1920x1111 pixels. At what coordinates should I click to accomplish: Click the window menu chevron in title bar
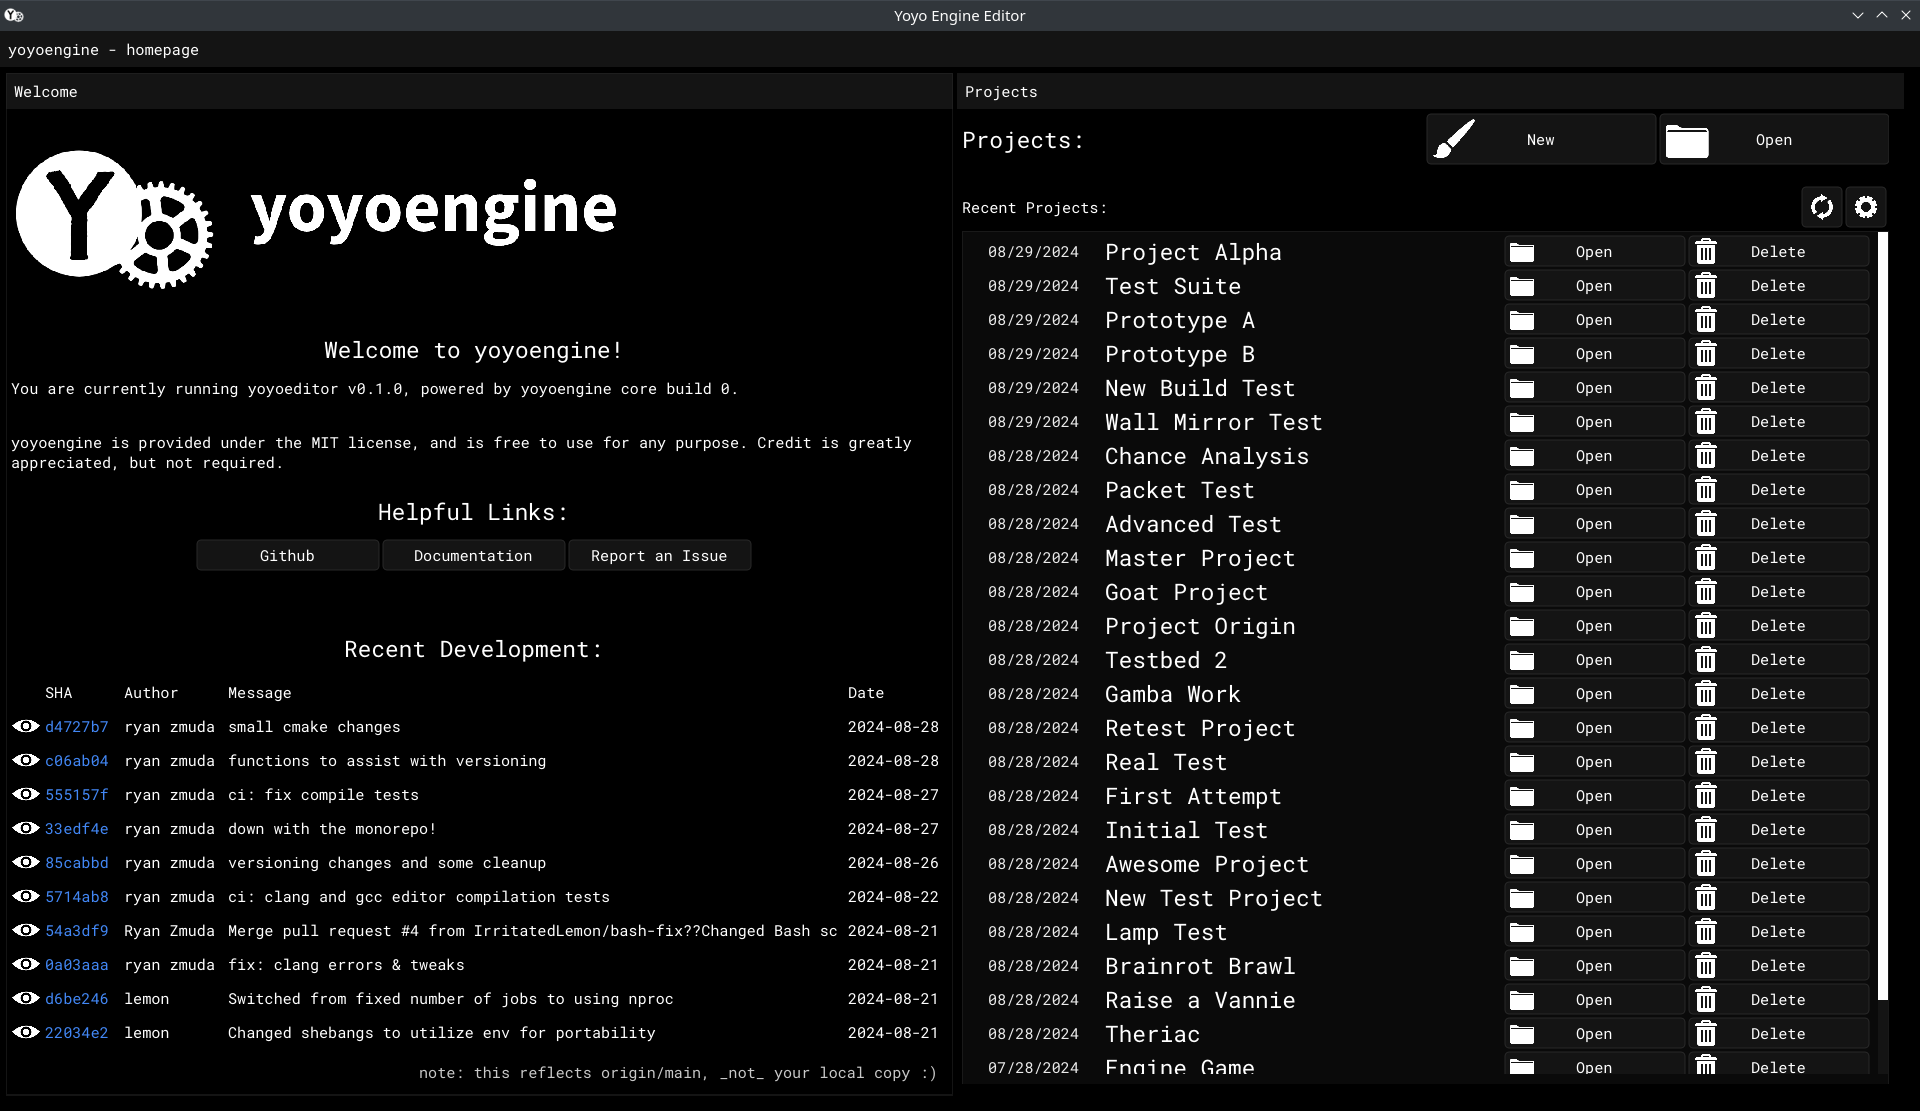point(1857,15)
